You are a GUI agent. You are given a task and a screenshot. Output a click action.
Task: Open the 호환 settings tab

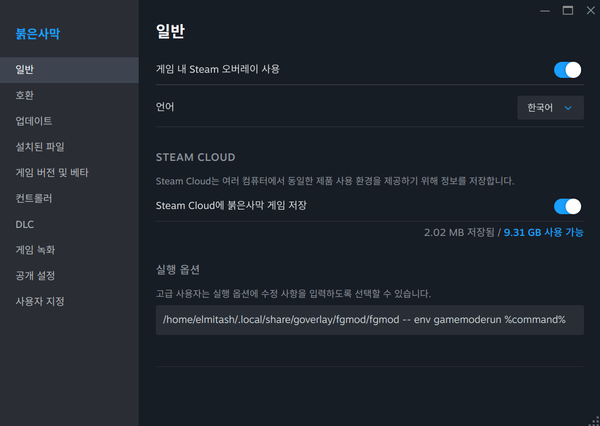69,95
